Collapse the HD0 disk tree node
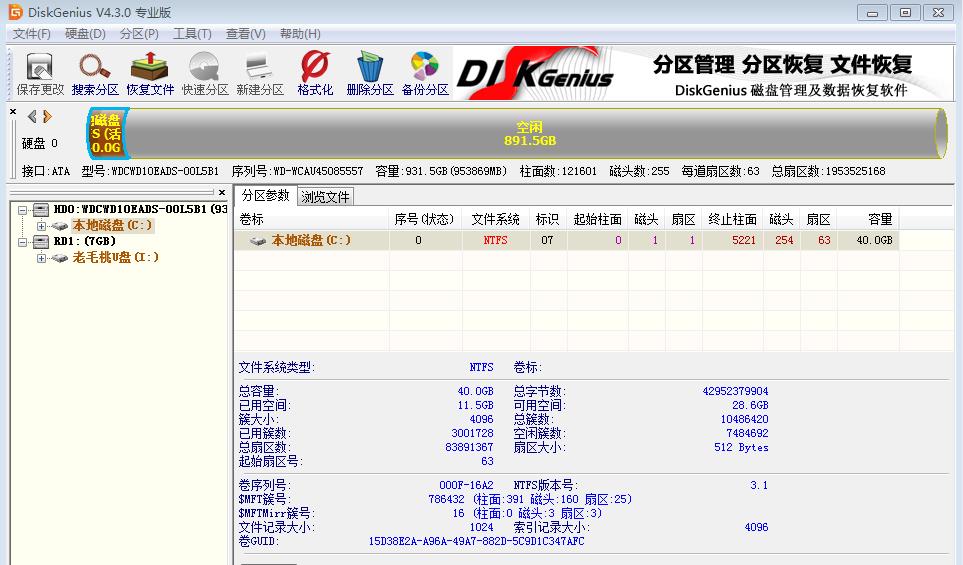963x565 pixels. click(23, 210)
